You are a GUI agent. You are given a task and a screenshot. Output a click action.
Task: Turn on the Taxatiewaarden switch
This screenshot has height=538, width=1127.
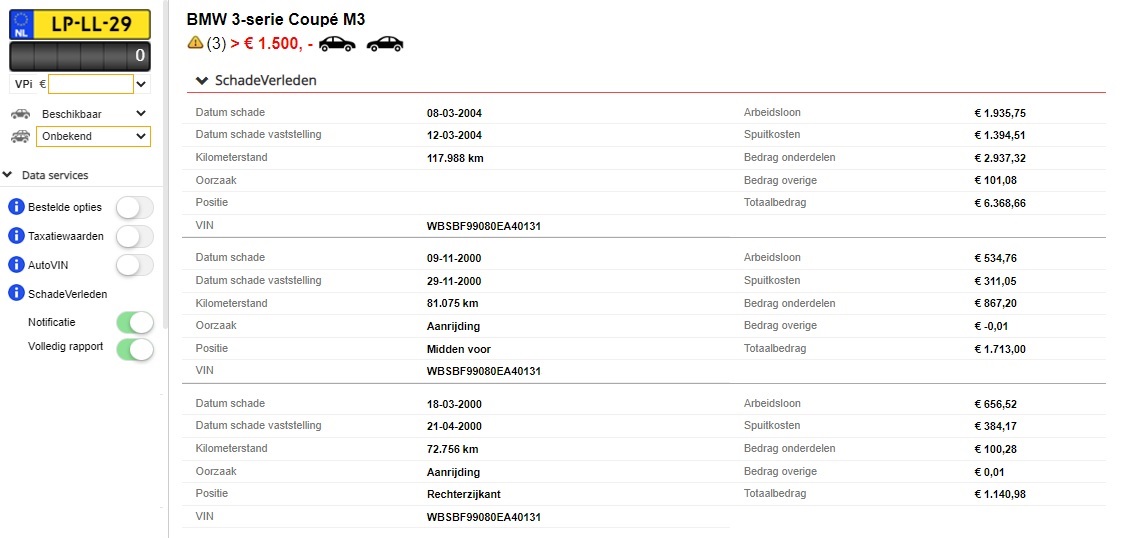pyautogui.click(x=135, y=236)
